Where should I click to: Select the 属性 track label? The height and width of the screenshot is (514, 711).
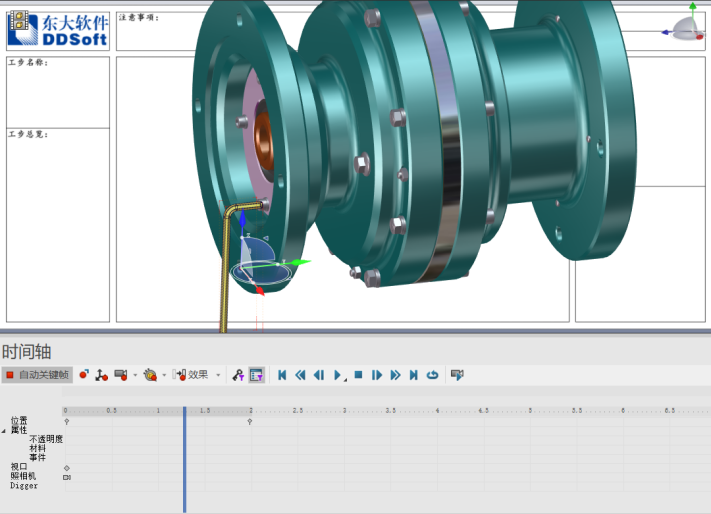[x=19, y=429]
